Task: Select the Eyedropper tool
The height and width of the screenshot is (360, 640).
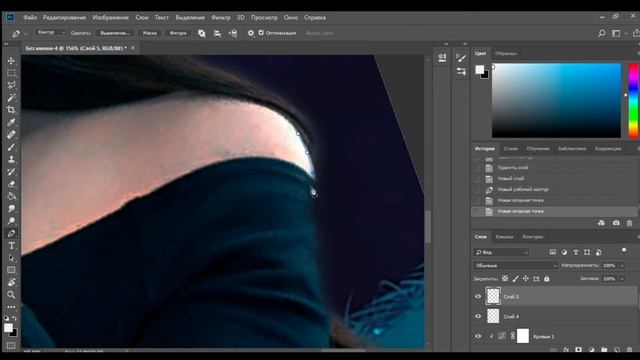Action: (x=11, y=122)
